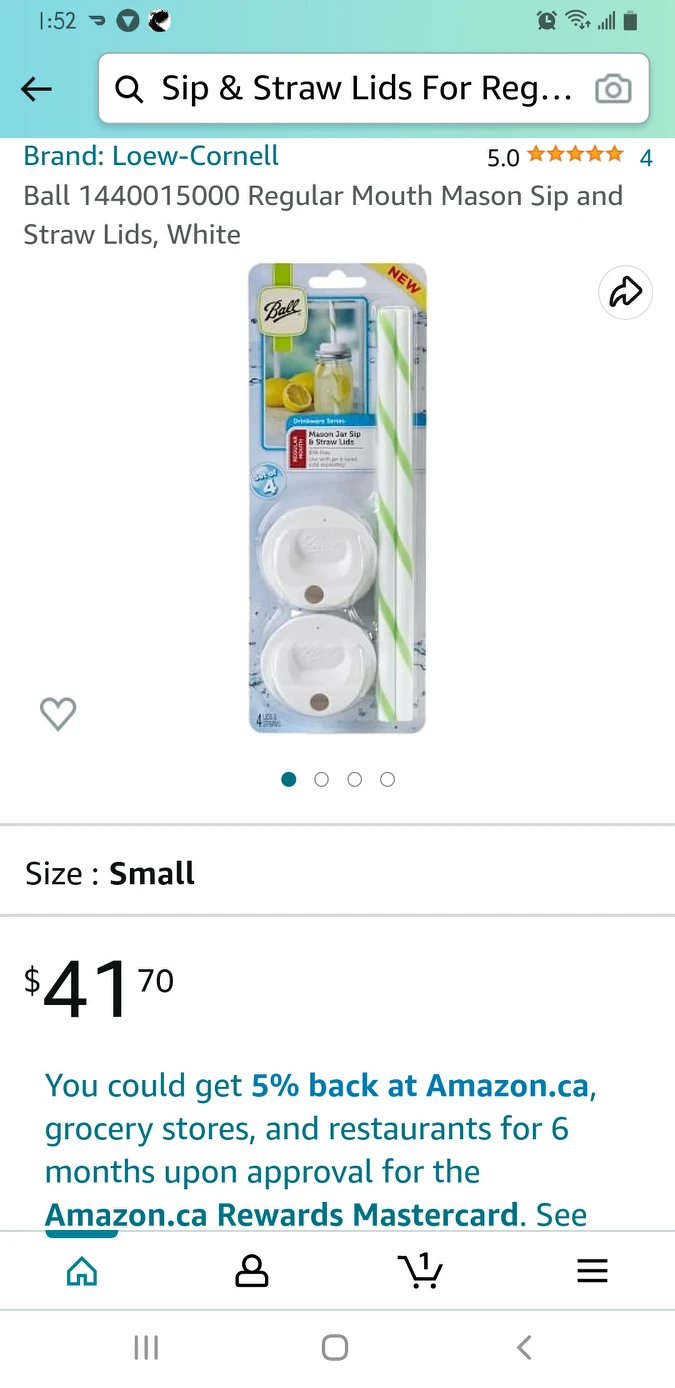Select third image carousel dot
Screen dimensions: 675x1388
[354, 779]
